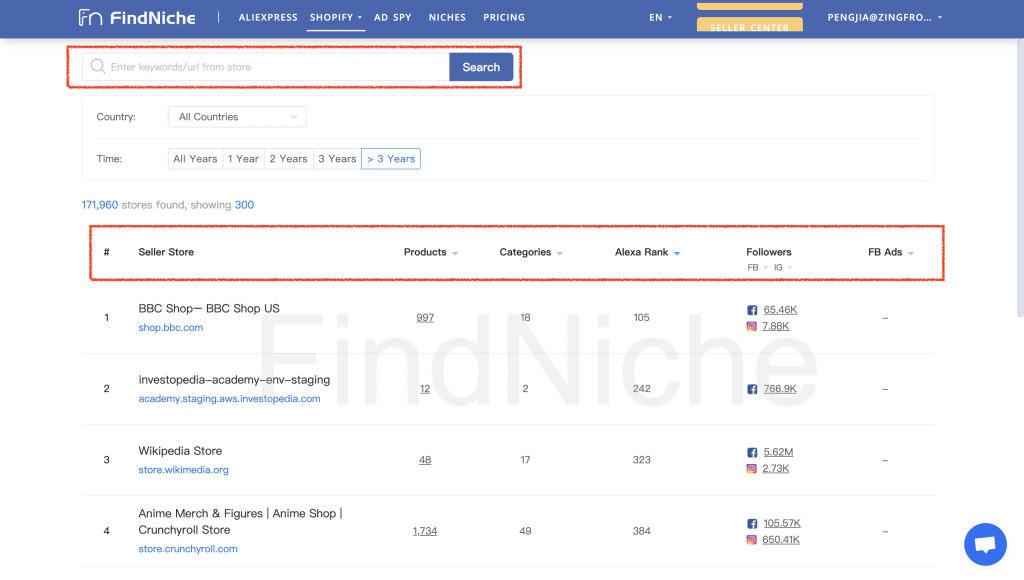Open the chat support bubble

[985, 544]
